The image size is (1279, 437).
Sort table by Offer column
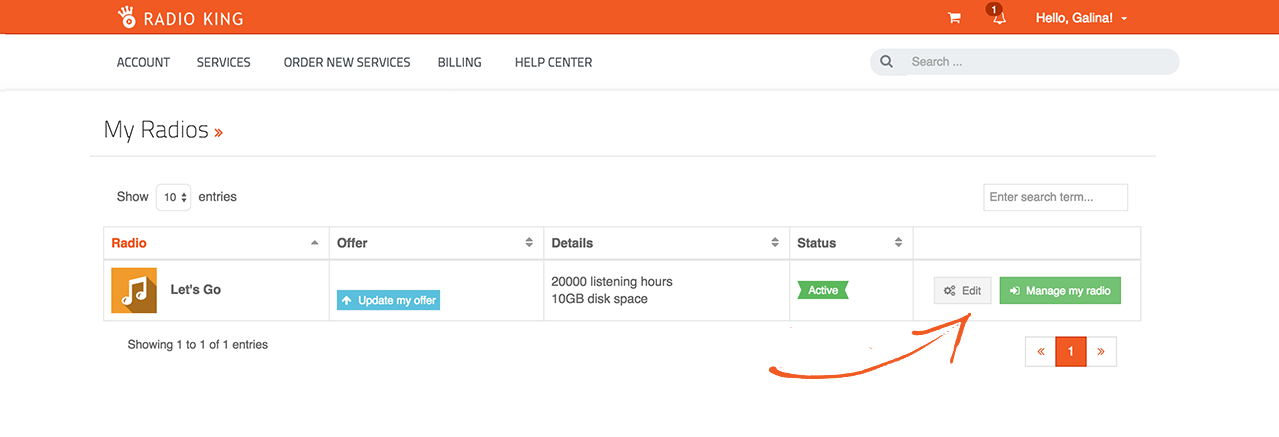436,243
